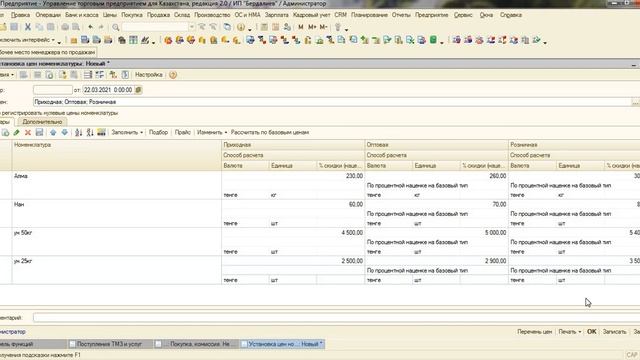
Task: Click the Прайс button
Action: (182, 132)
